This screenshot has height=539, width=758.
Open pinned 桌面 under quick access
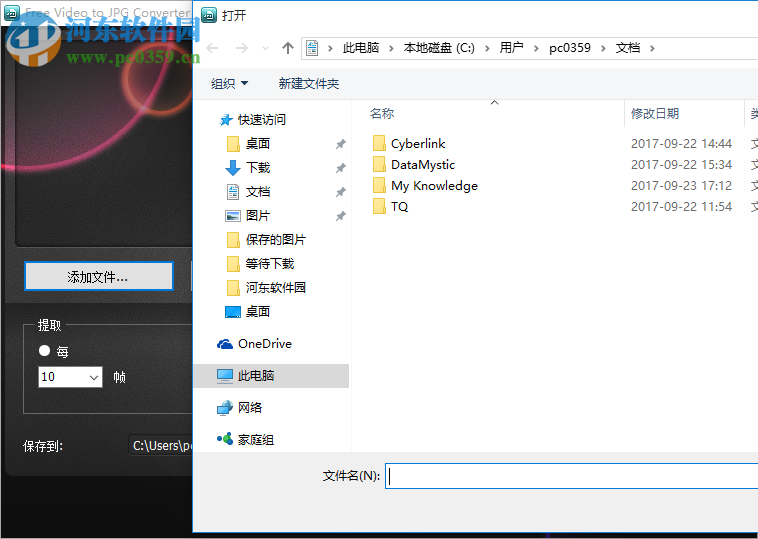point(258,144)
